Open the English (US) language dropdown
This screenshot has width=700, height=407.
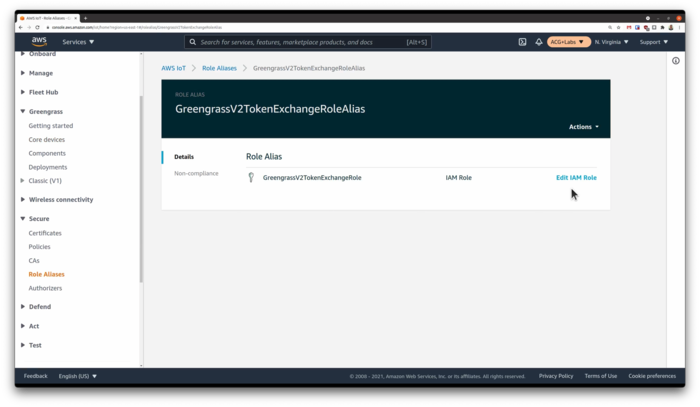point(78,376)
